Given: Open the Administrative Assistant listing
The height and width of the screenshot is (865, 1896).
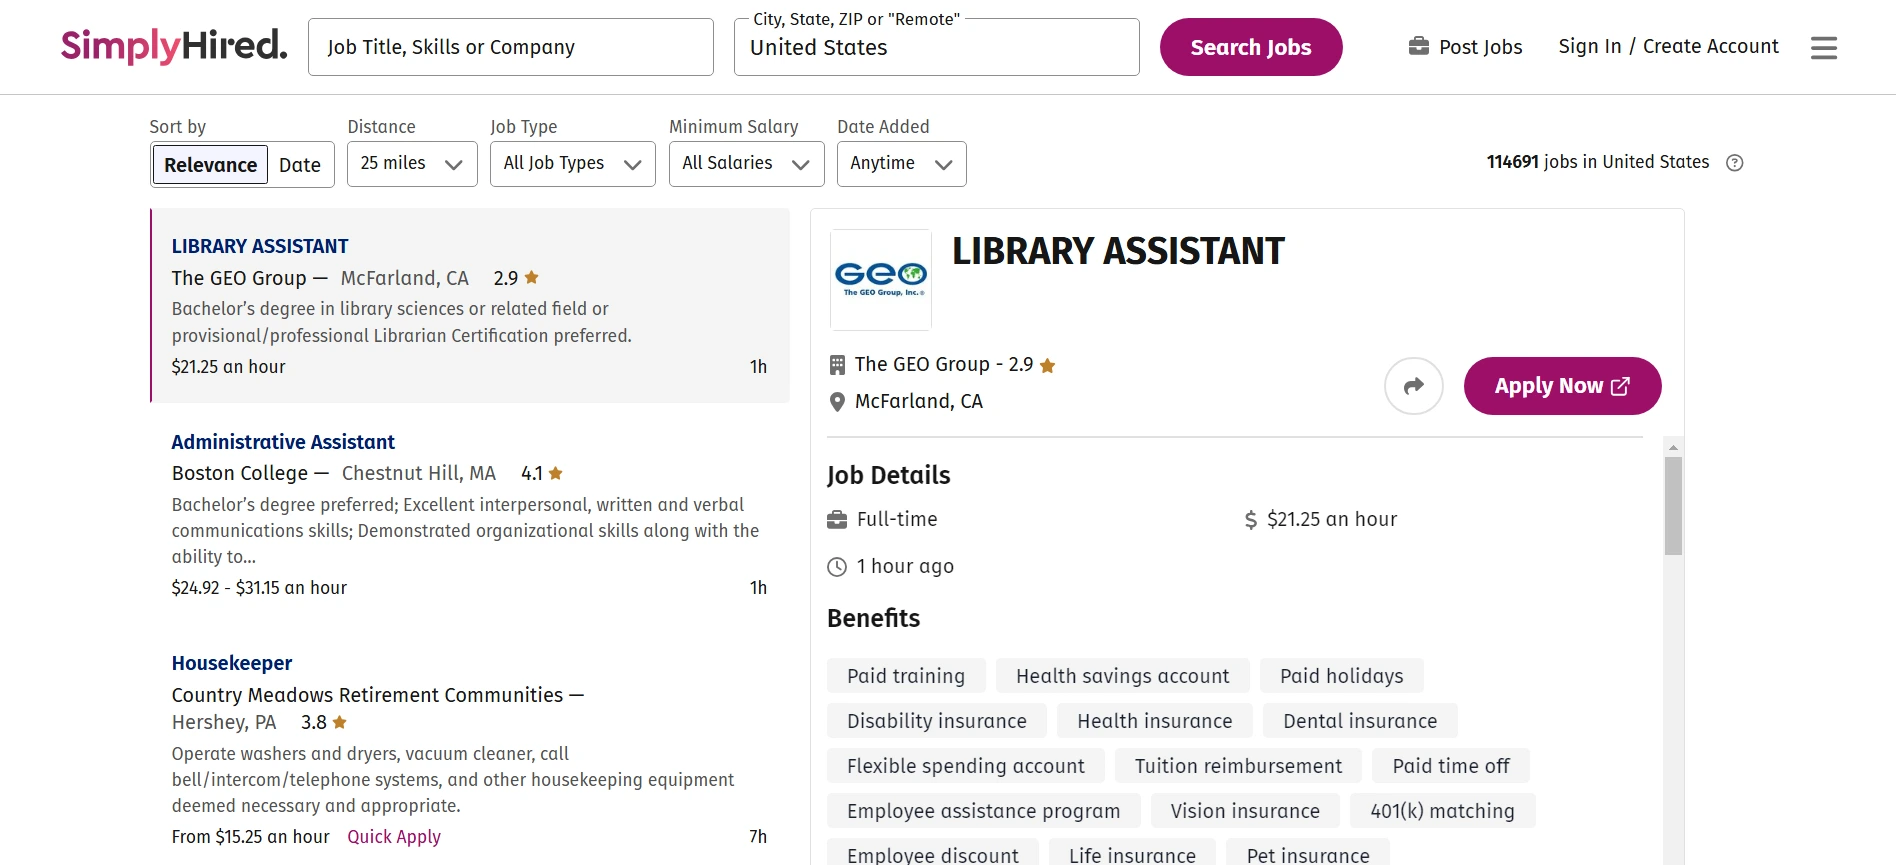Looking at the screenshot, I should pos(283,441).
